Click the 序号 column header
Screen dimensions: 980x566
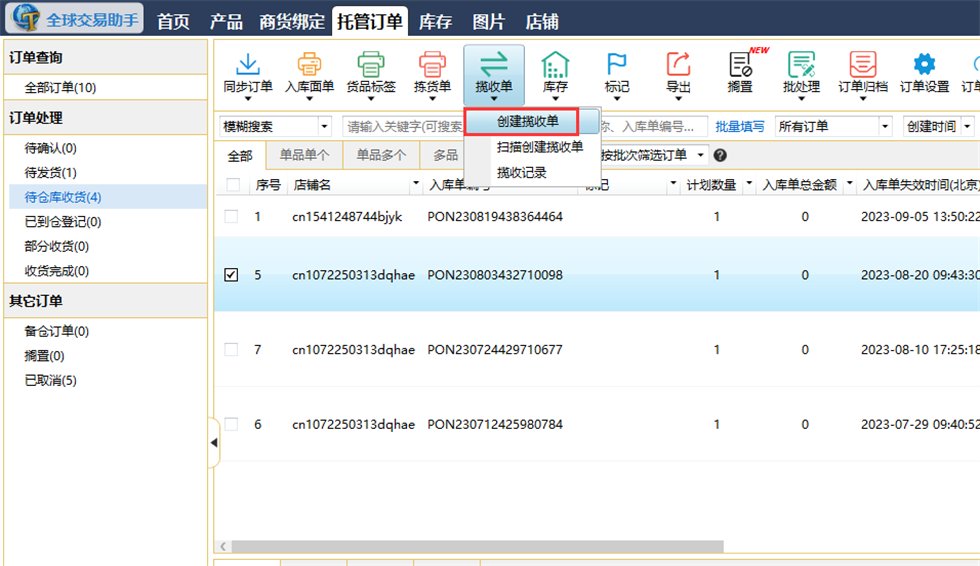(x=268, y=185)
